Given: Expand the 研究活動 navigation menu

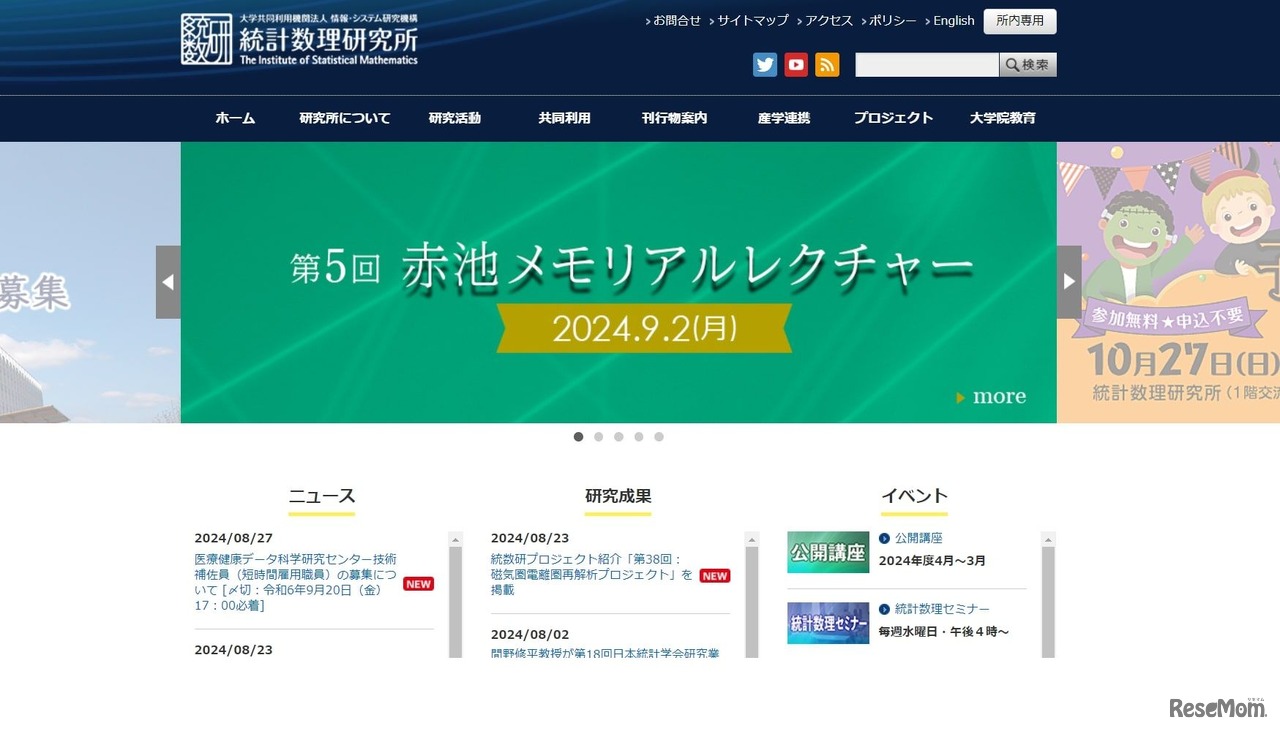Looking at the screenshot, I should click(x=455, y=118).
